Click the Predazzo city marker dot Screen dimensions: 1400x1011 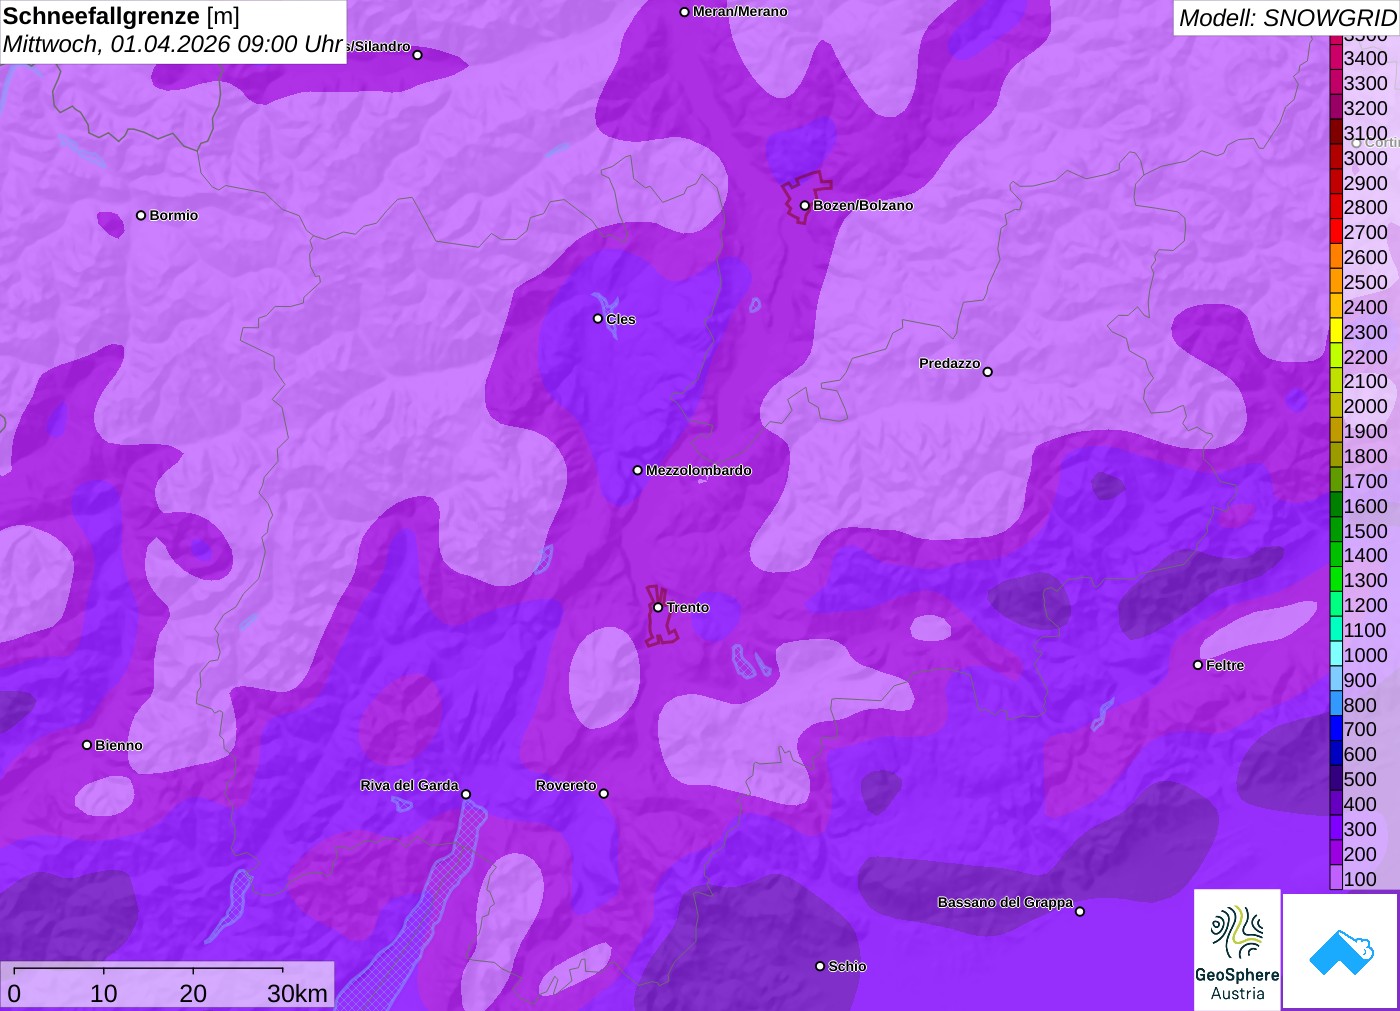pos(988,372)
